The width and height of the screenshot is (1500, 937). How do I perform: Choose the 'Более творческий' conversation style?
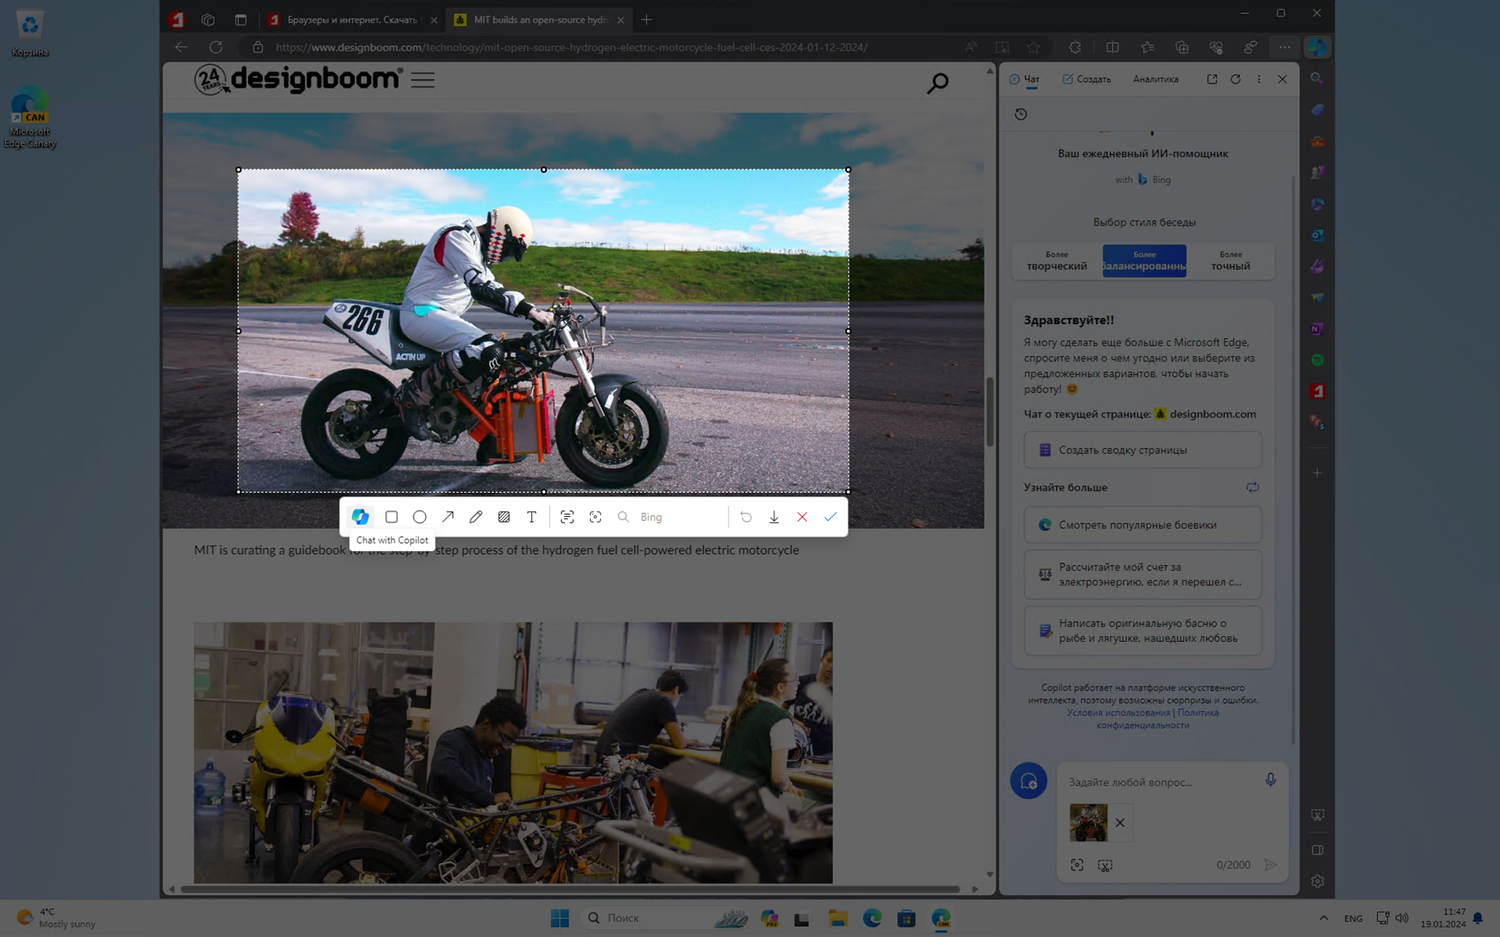pos(1057,261)
